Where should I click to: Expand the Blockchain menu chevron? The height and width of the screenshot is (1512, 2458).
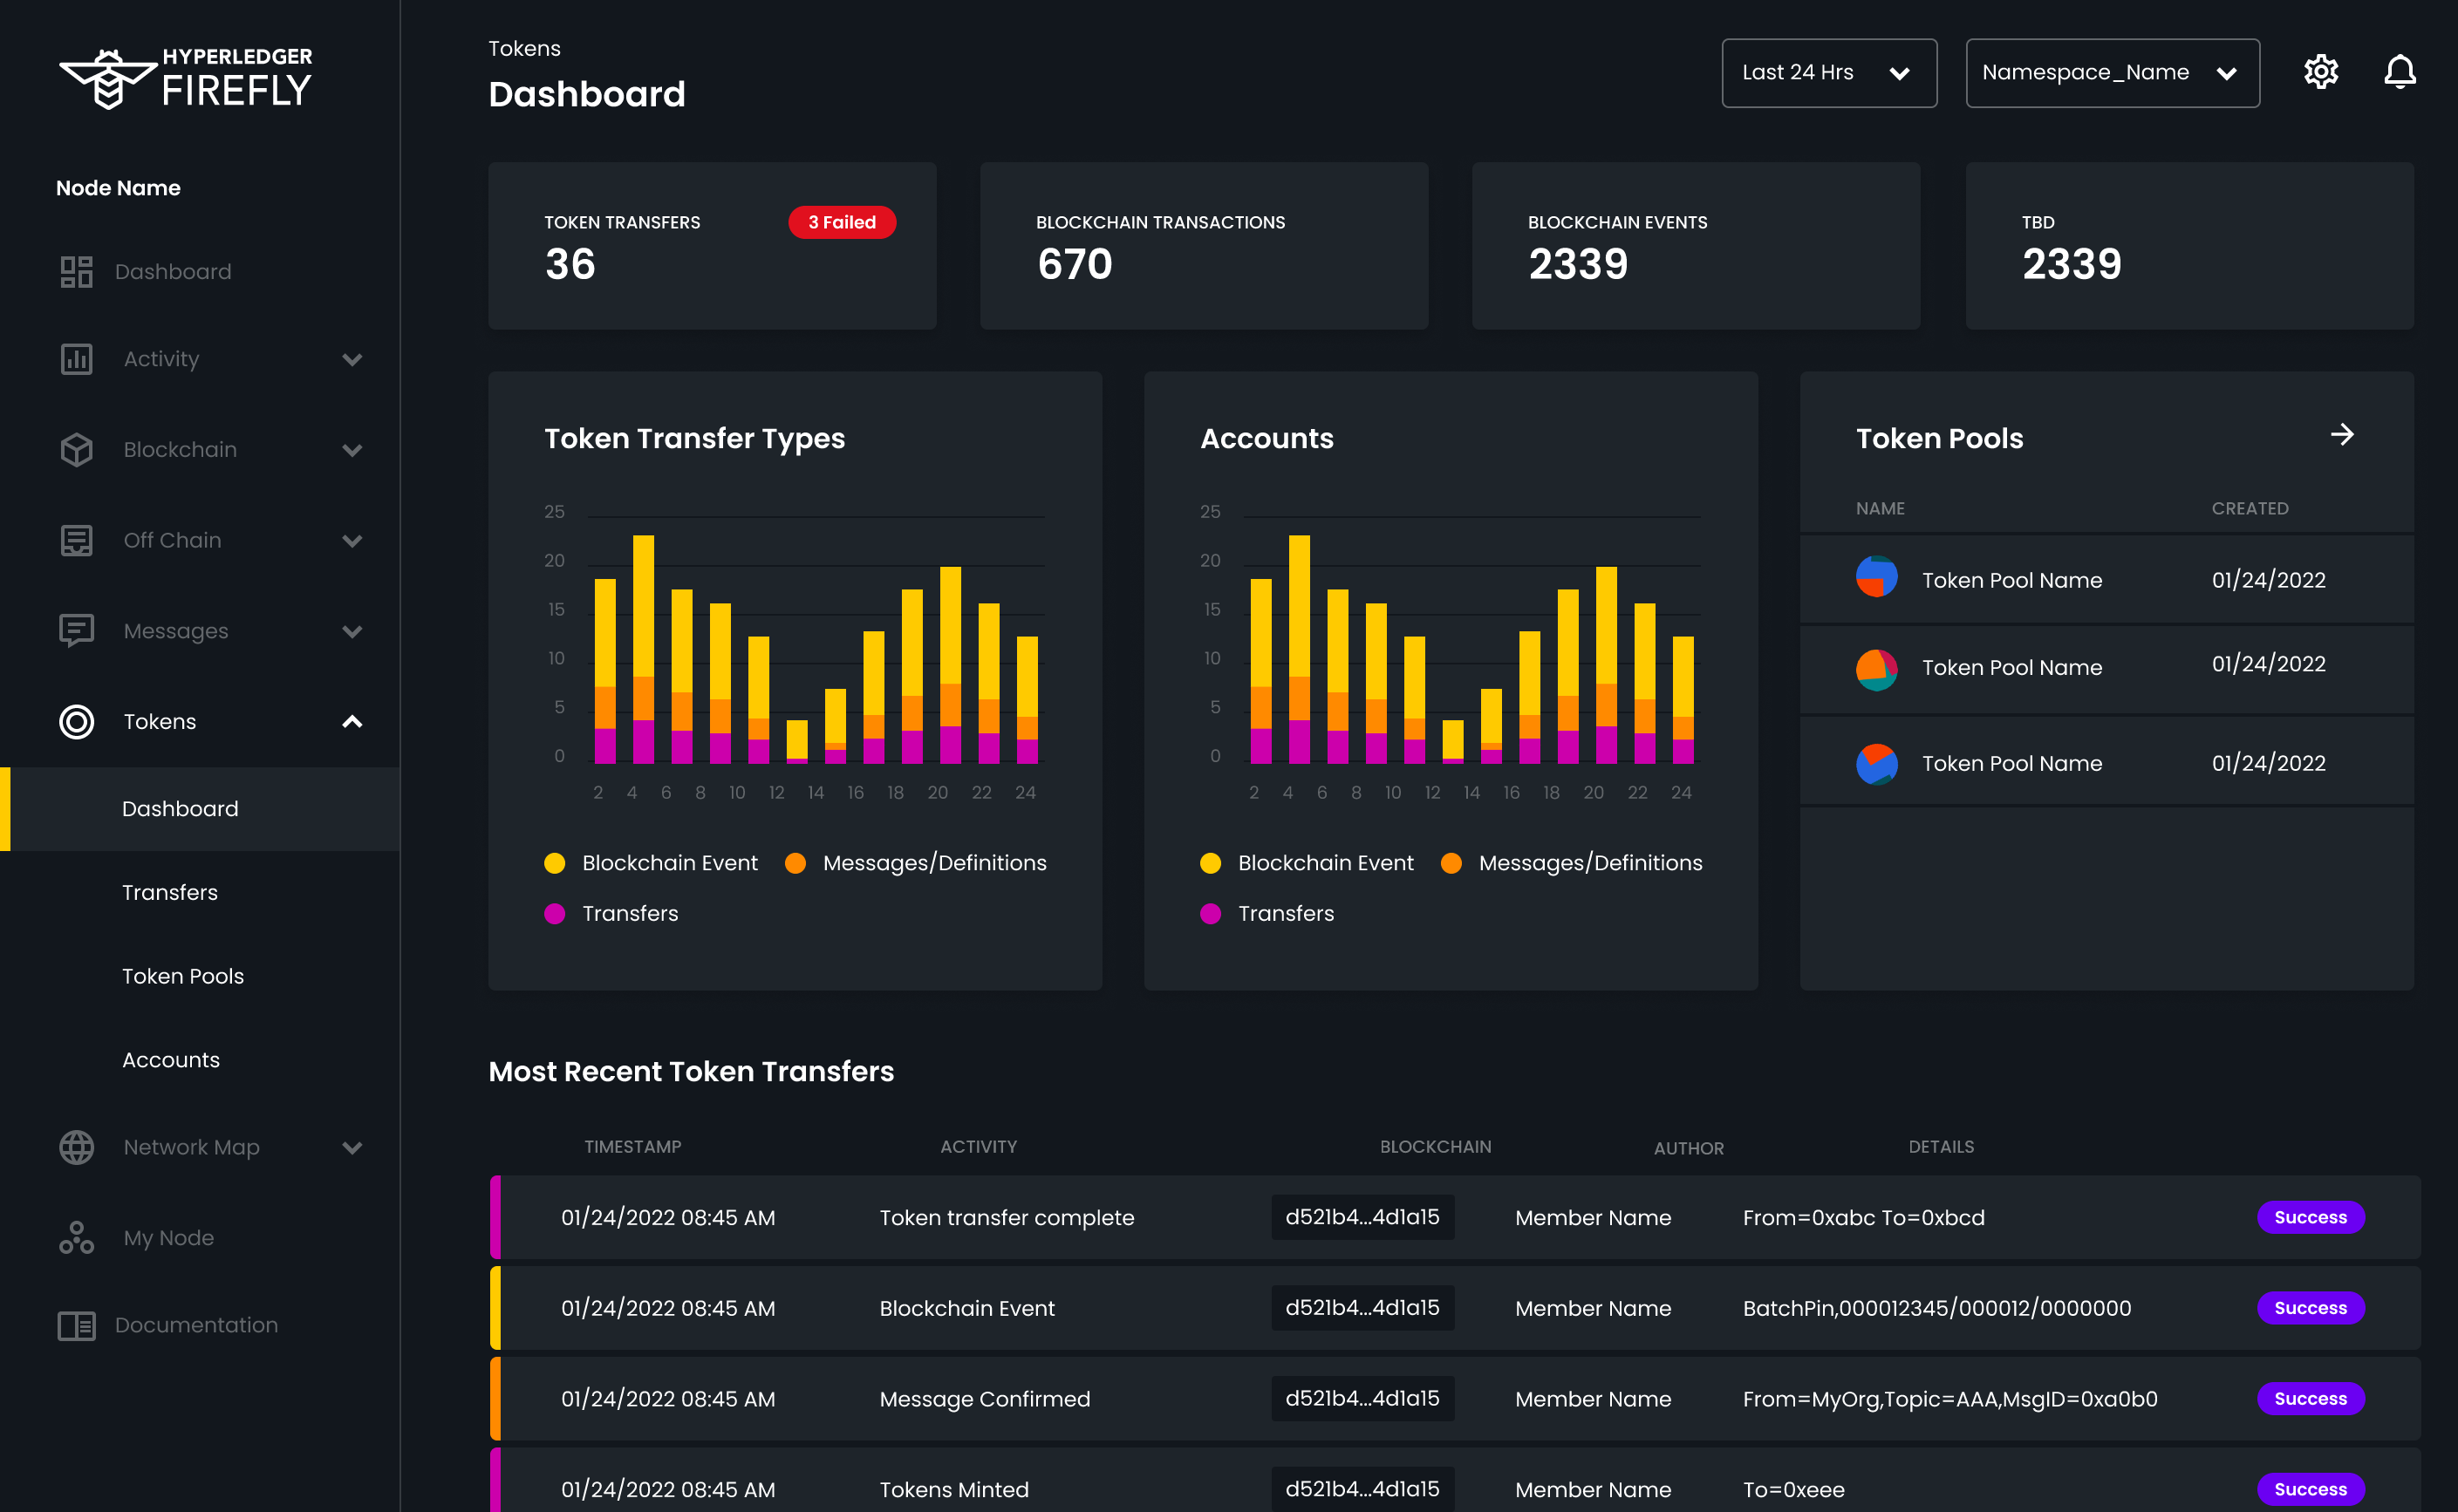pyautogui.click(x=352, y=450)
